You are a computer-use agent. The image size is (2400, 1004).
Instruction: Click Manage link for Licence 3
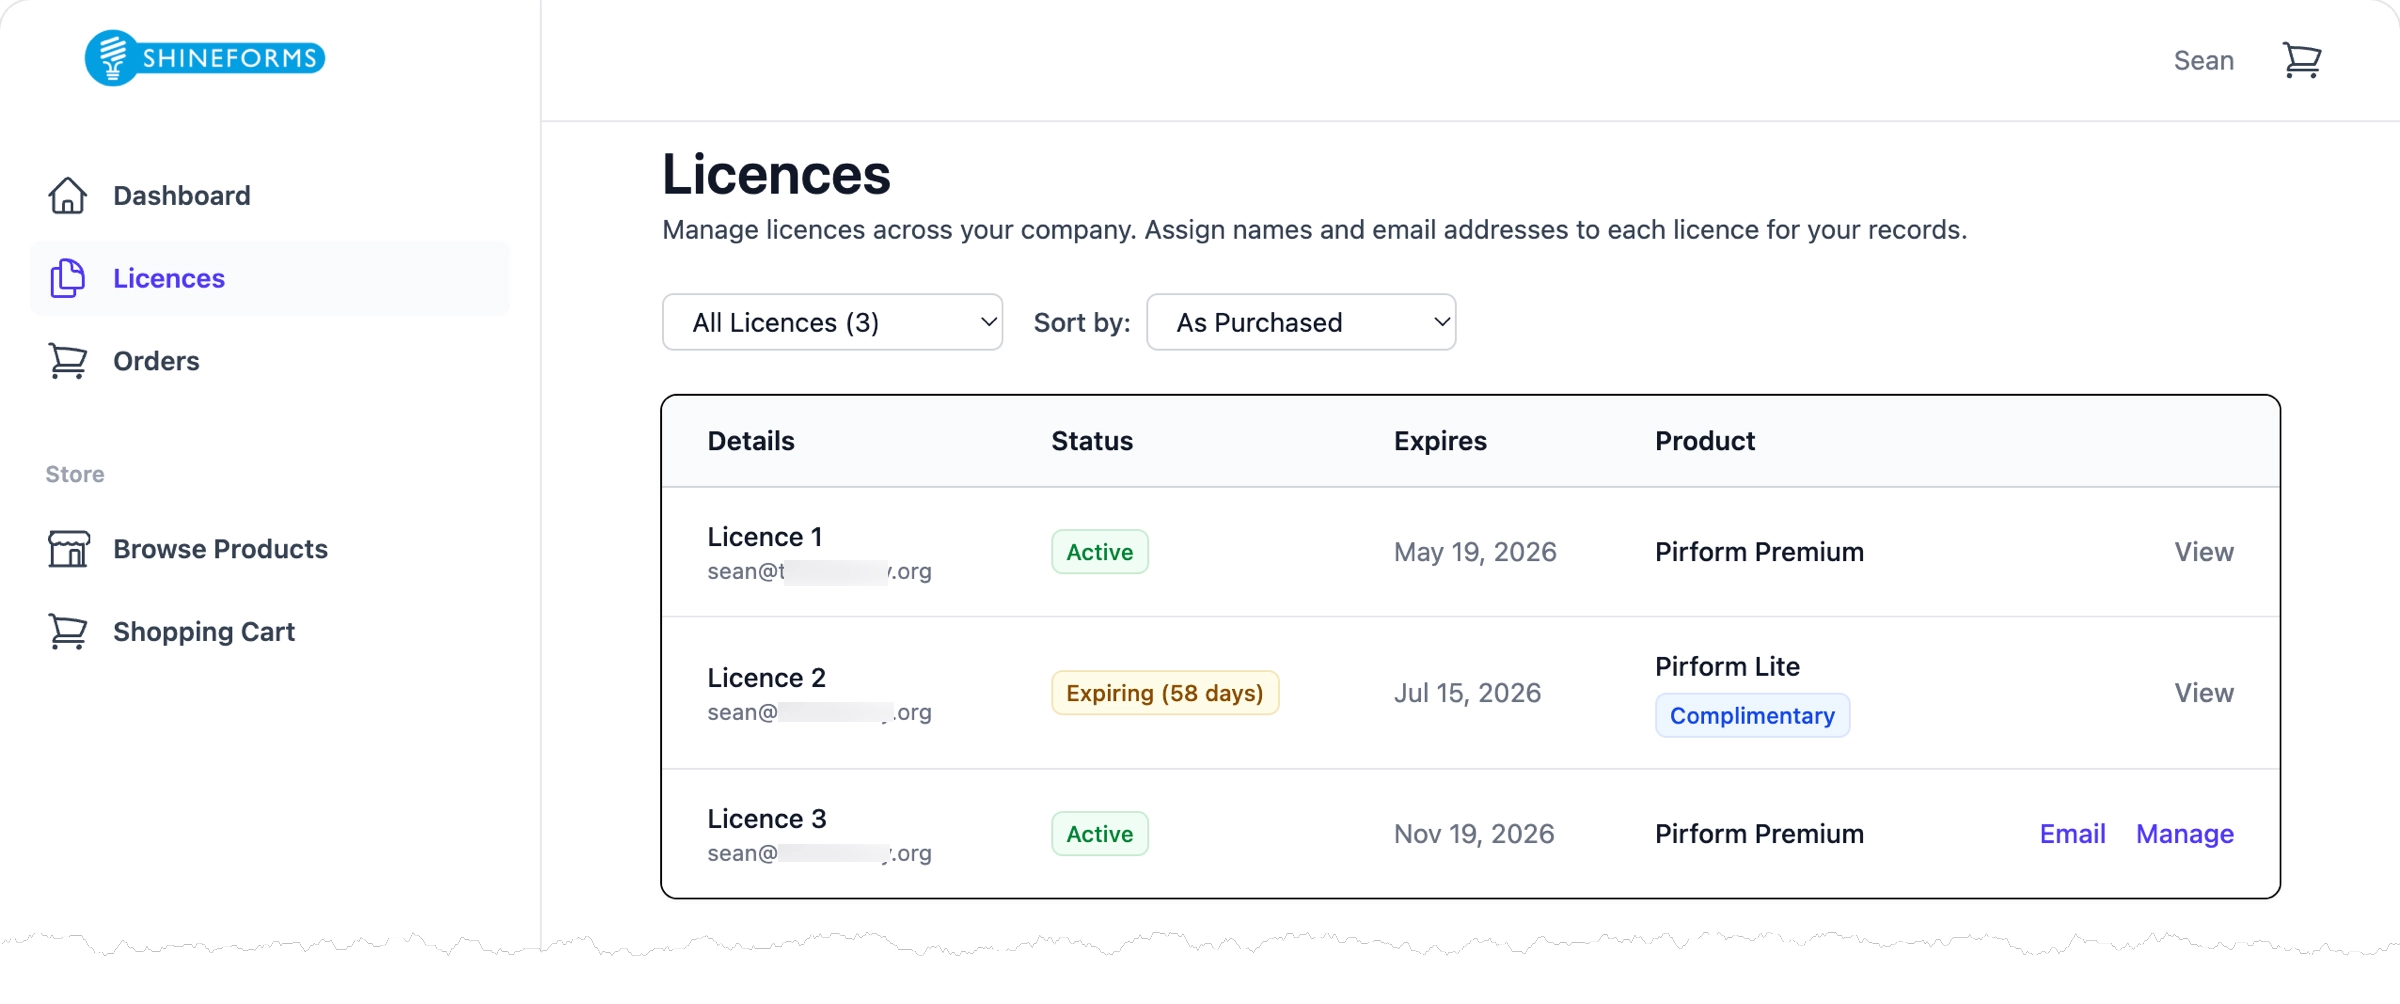click(x=2185, y=834)
